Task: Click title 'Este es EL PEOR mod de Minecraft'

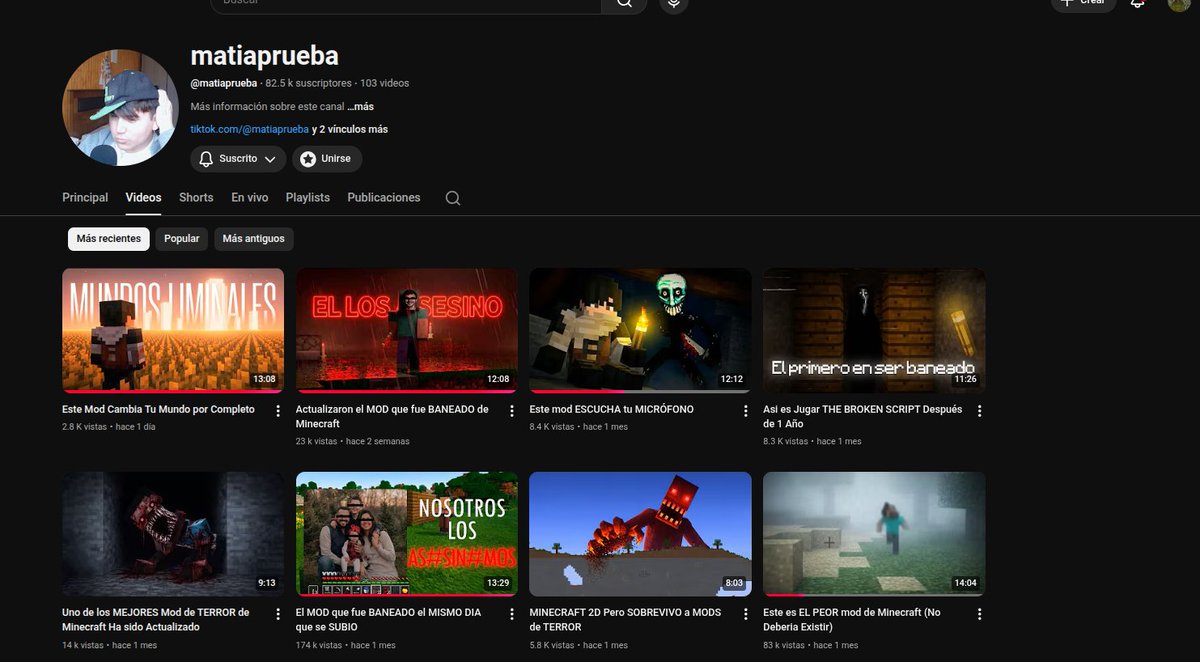Action: [852, 619]
